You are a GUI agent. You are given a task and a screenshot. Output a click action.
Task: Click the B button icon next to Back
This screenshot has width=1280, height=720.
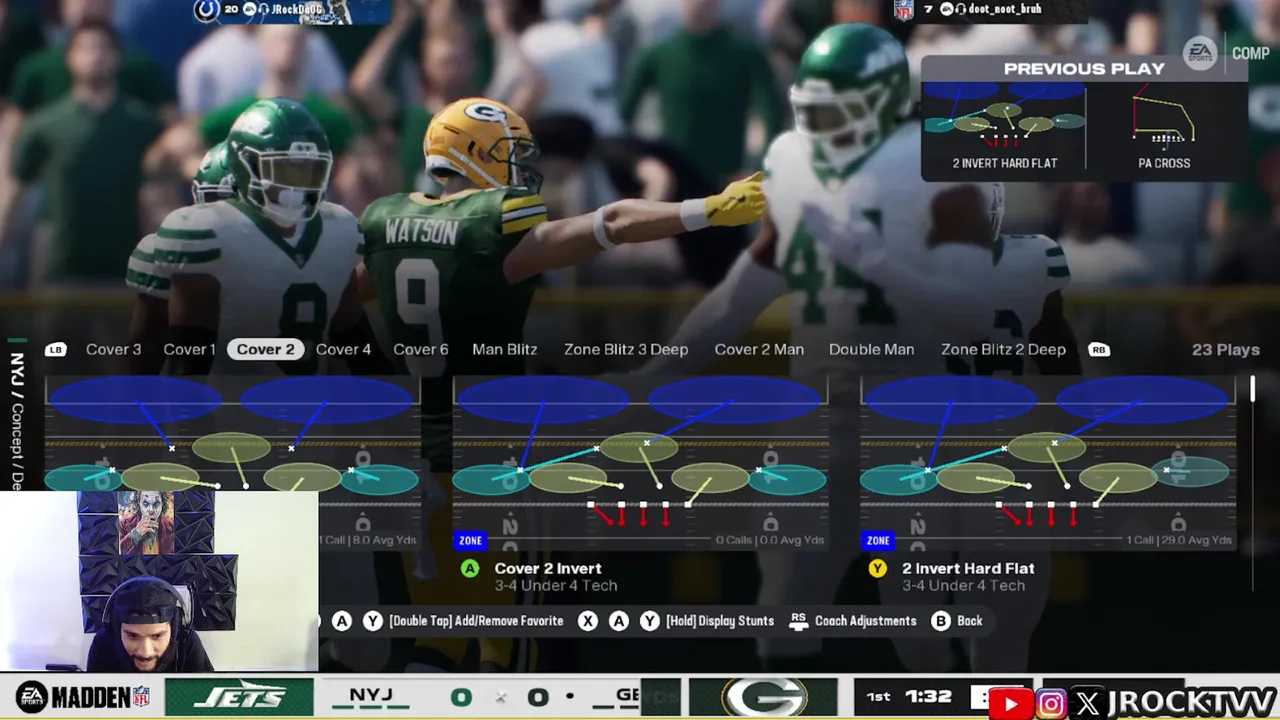941,621
